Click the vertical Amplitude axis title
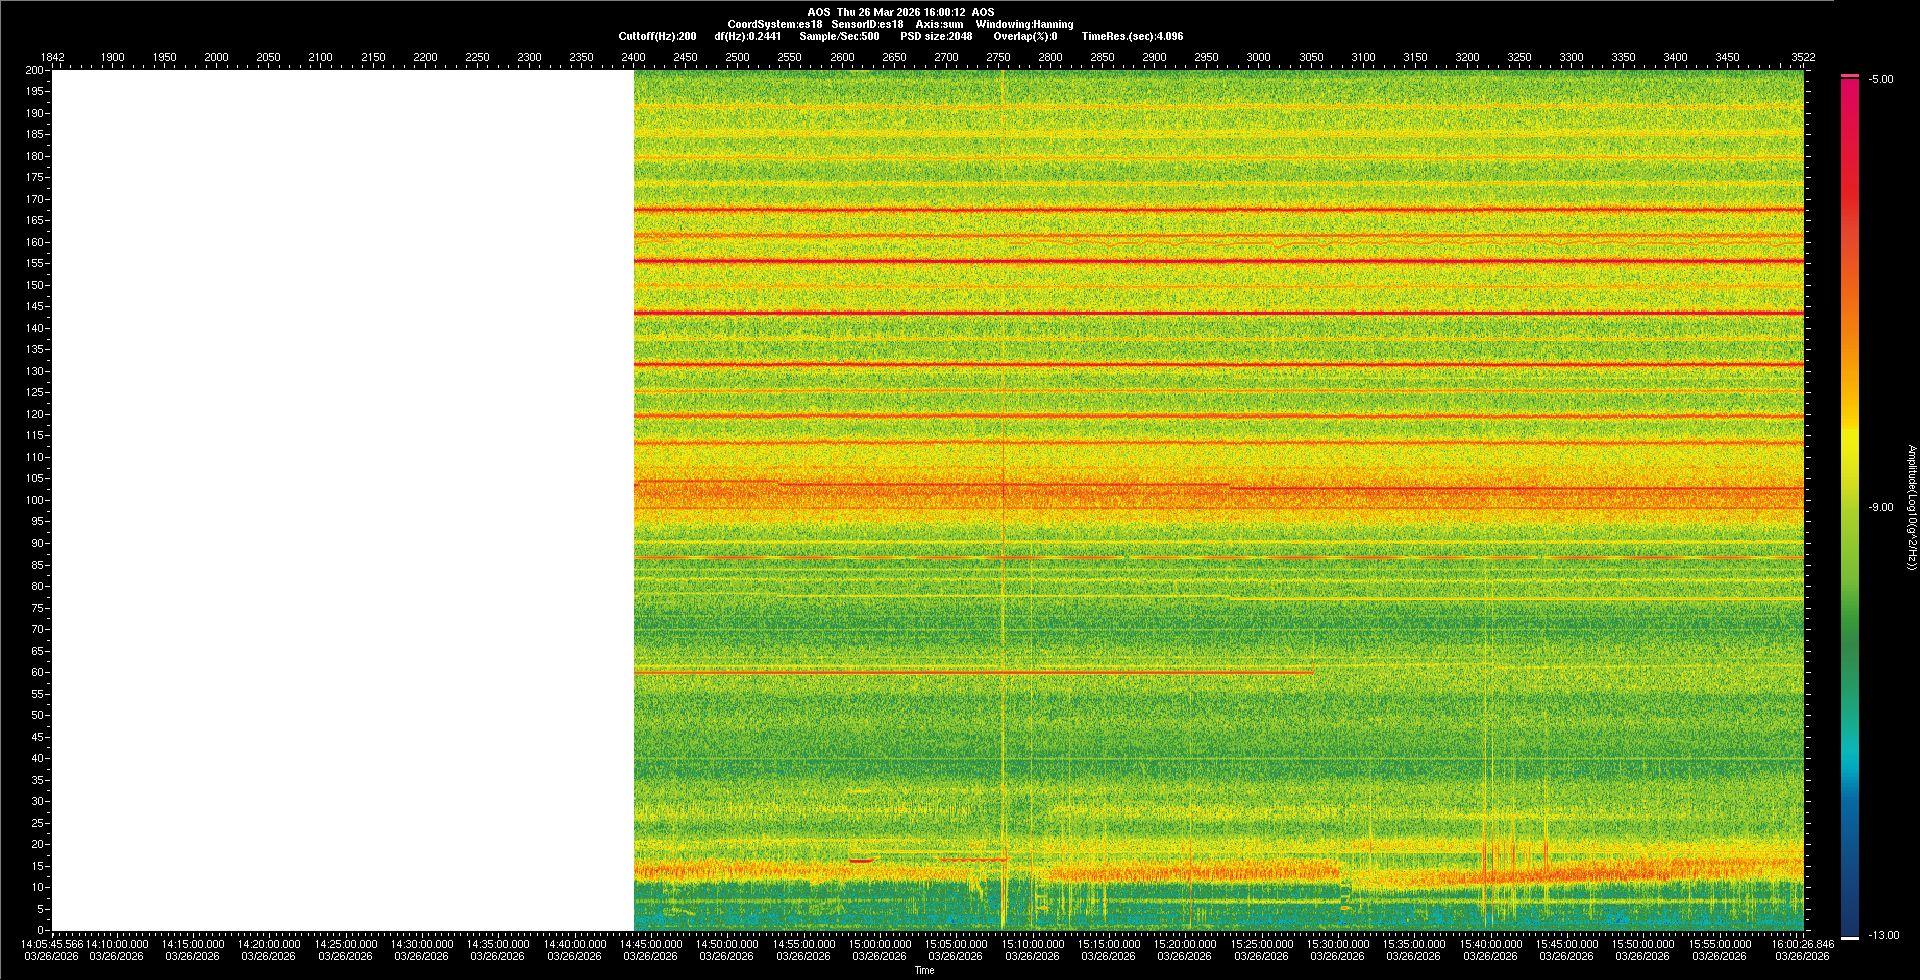Screen dimensions: 1920x980 tap(1911, 508)
